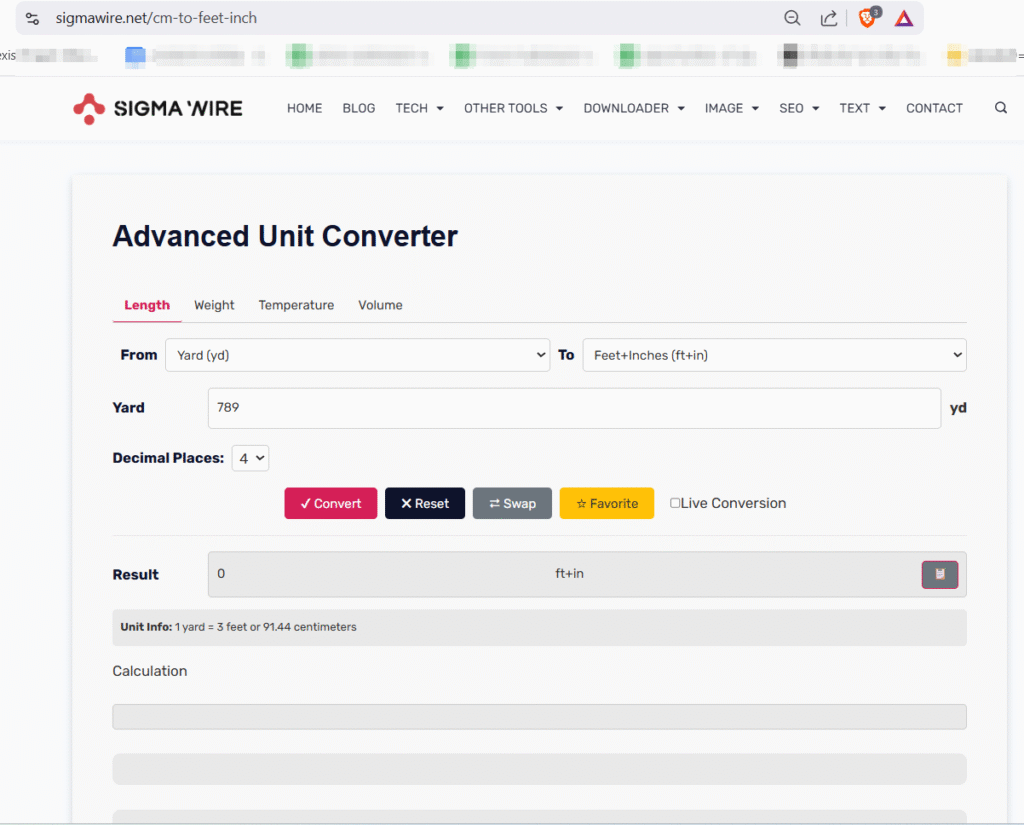
Task: Click the Convert button
Action: (330, 504)
